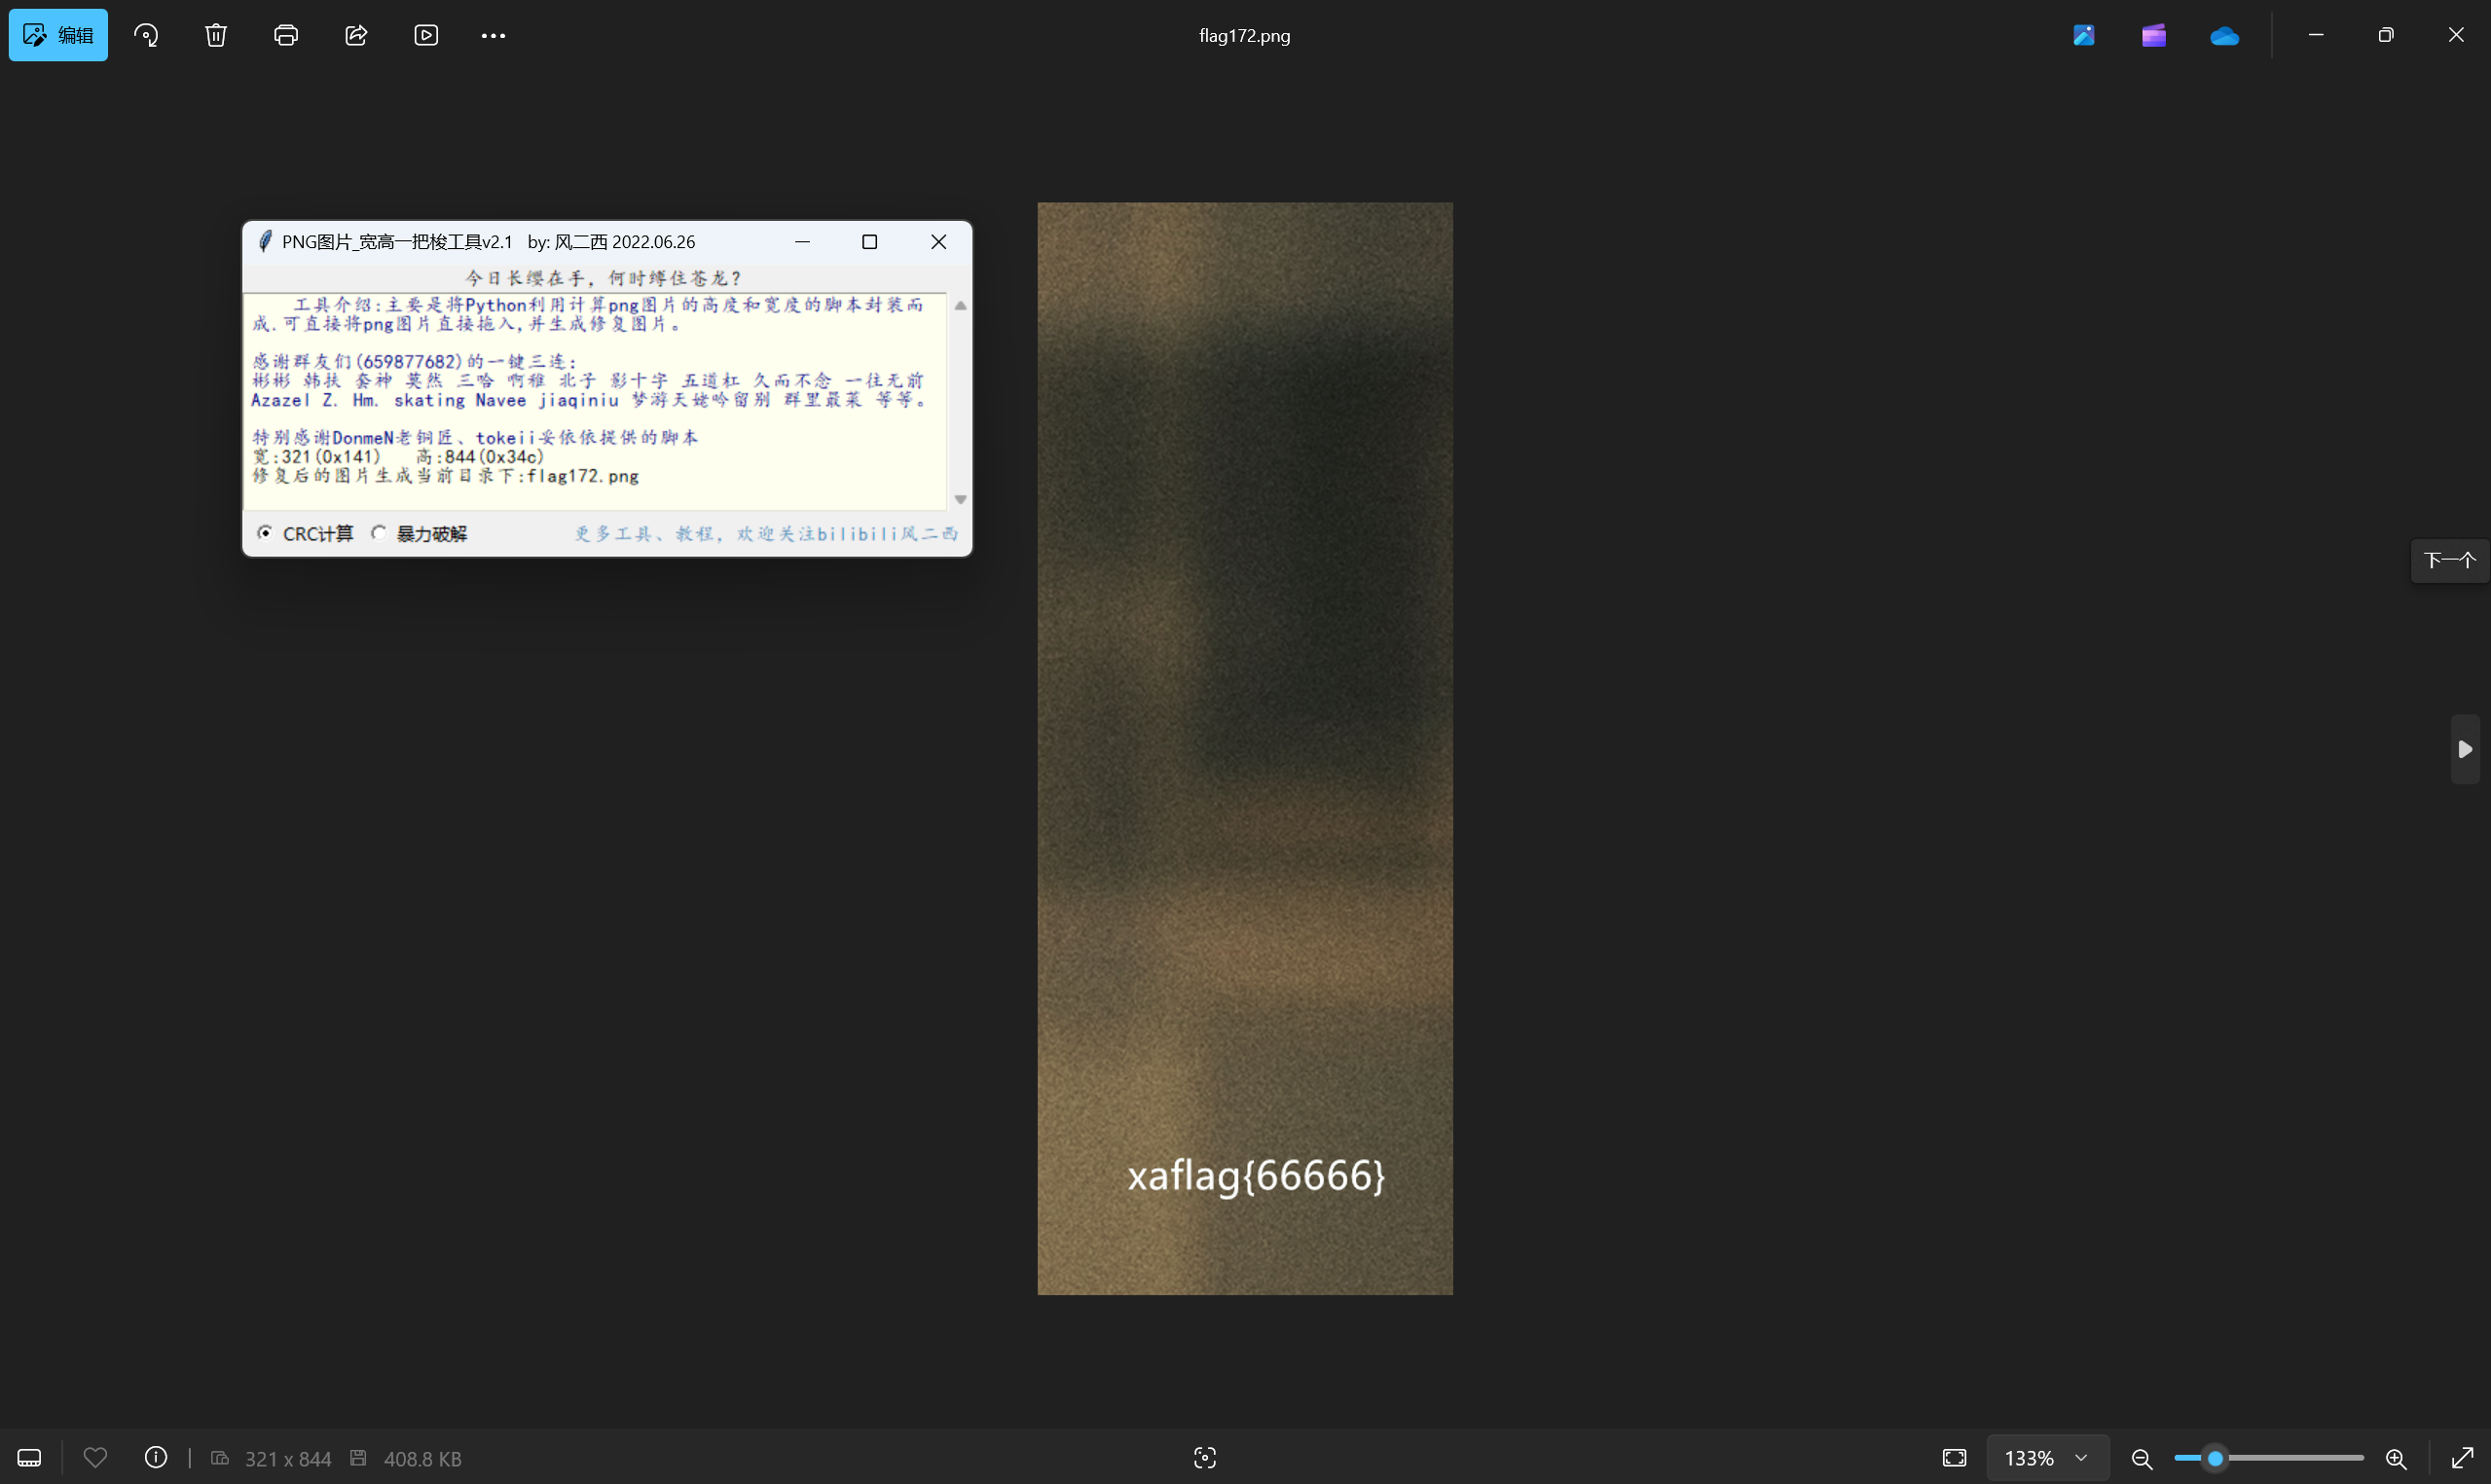Image resolution: width=2491 pixels, height=1484 pixels.
Task: Open the 133% zoom level dropdown
Action: click(2047, 1458)
